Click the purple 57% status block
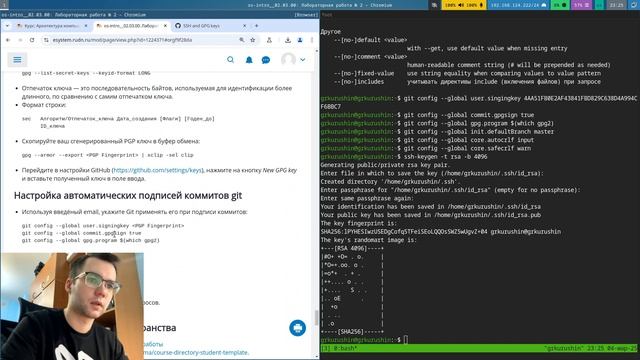The image size is (640, 360). pyautogui.click(x=582, y=5)
